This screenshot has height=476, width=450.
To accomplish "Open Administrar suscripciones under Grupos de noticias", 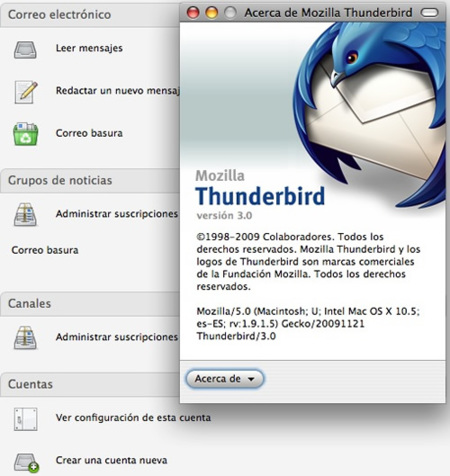I will (x=117, y=214).
